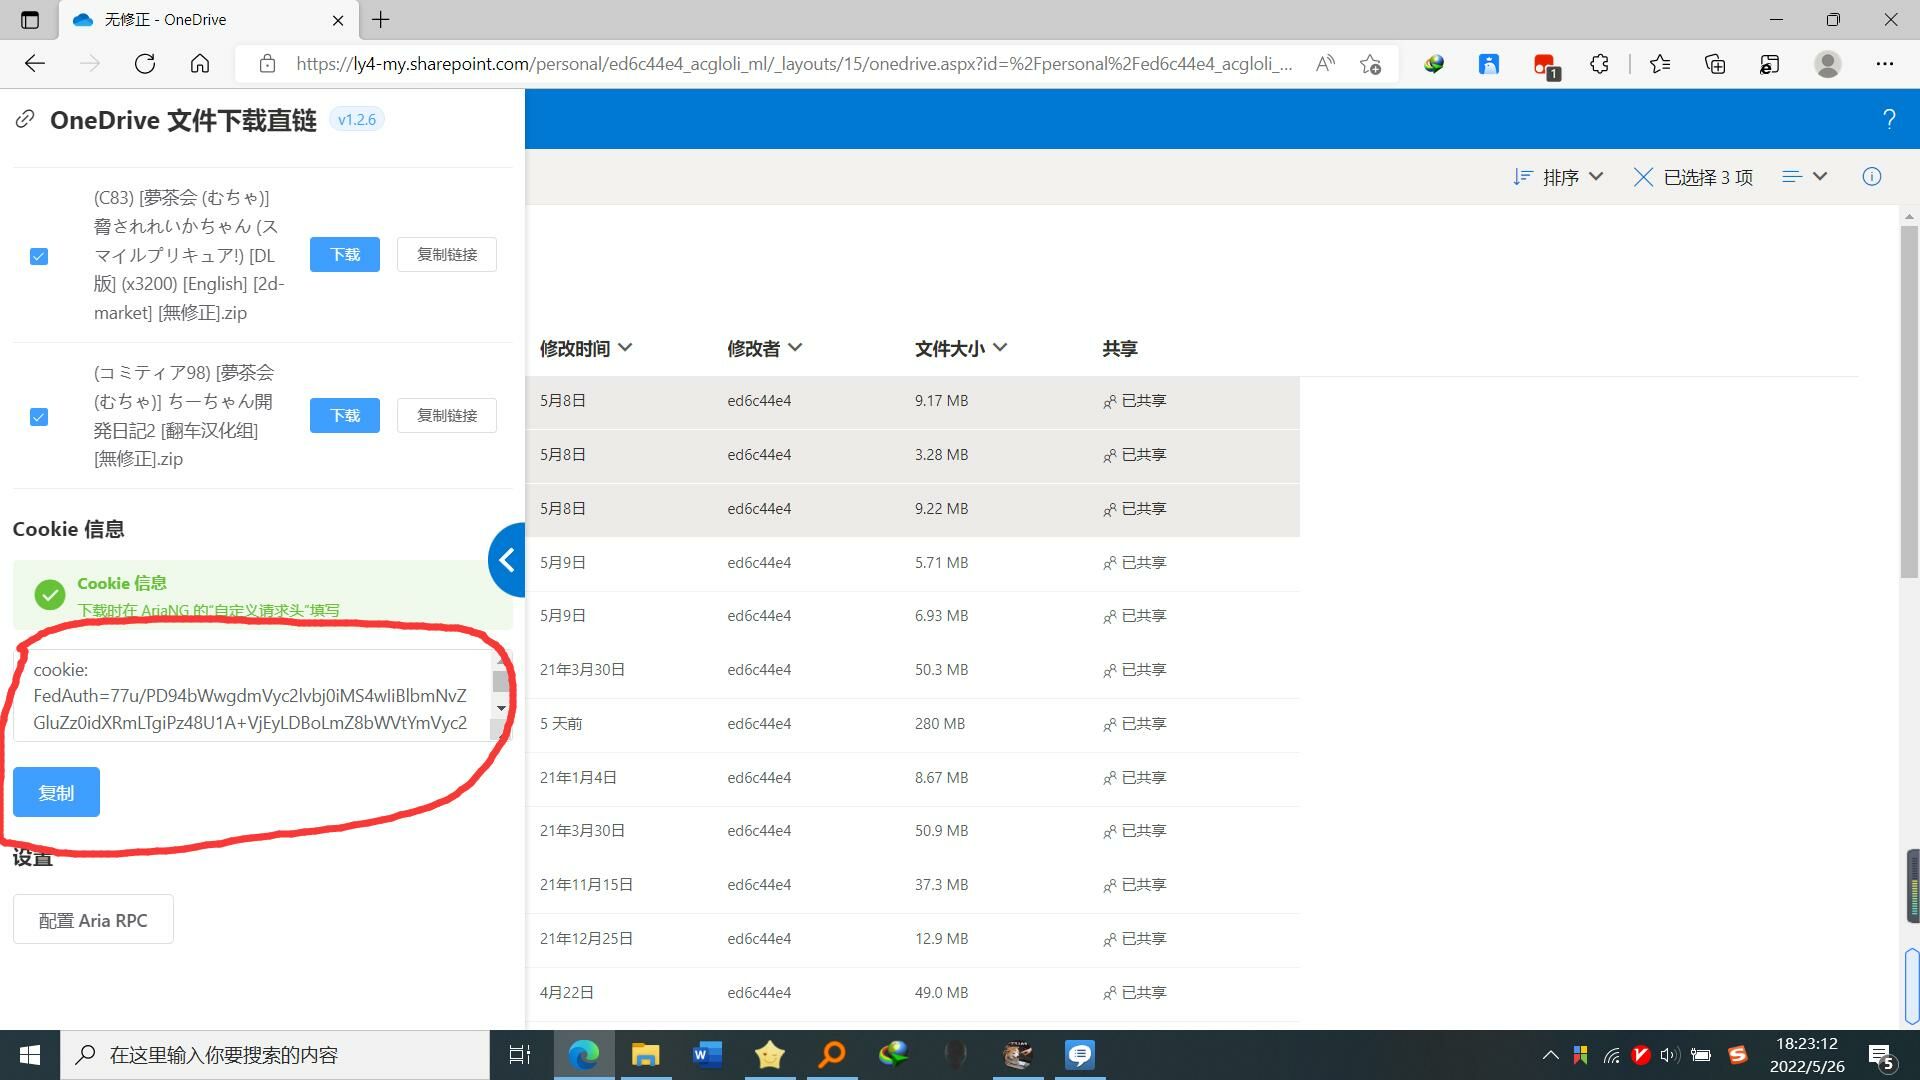Click the browser refresh icon
The width and height of the screenshot is (1920, 1080).
click(x=145, y=64)
